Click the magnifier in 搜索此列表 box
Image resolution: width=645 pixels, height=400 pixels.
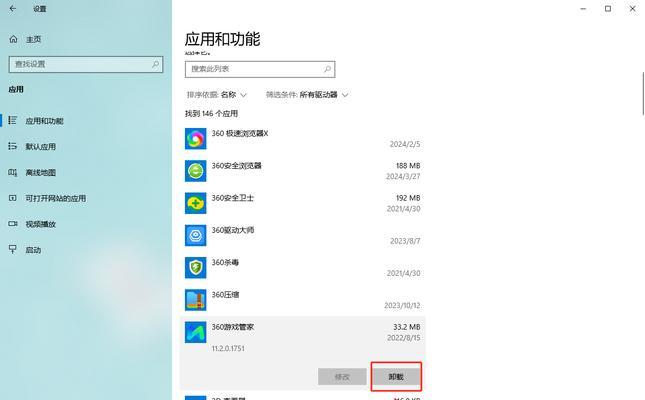click(327, 69)
